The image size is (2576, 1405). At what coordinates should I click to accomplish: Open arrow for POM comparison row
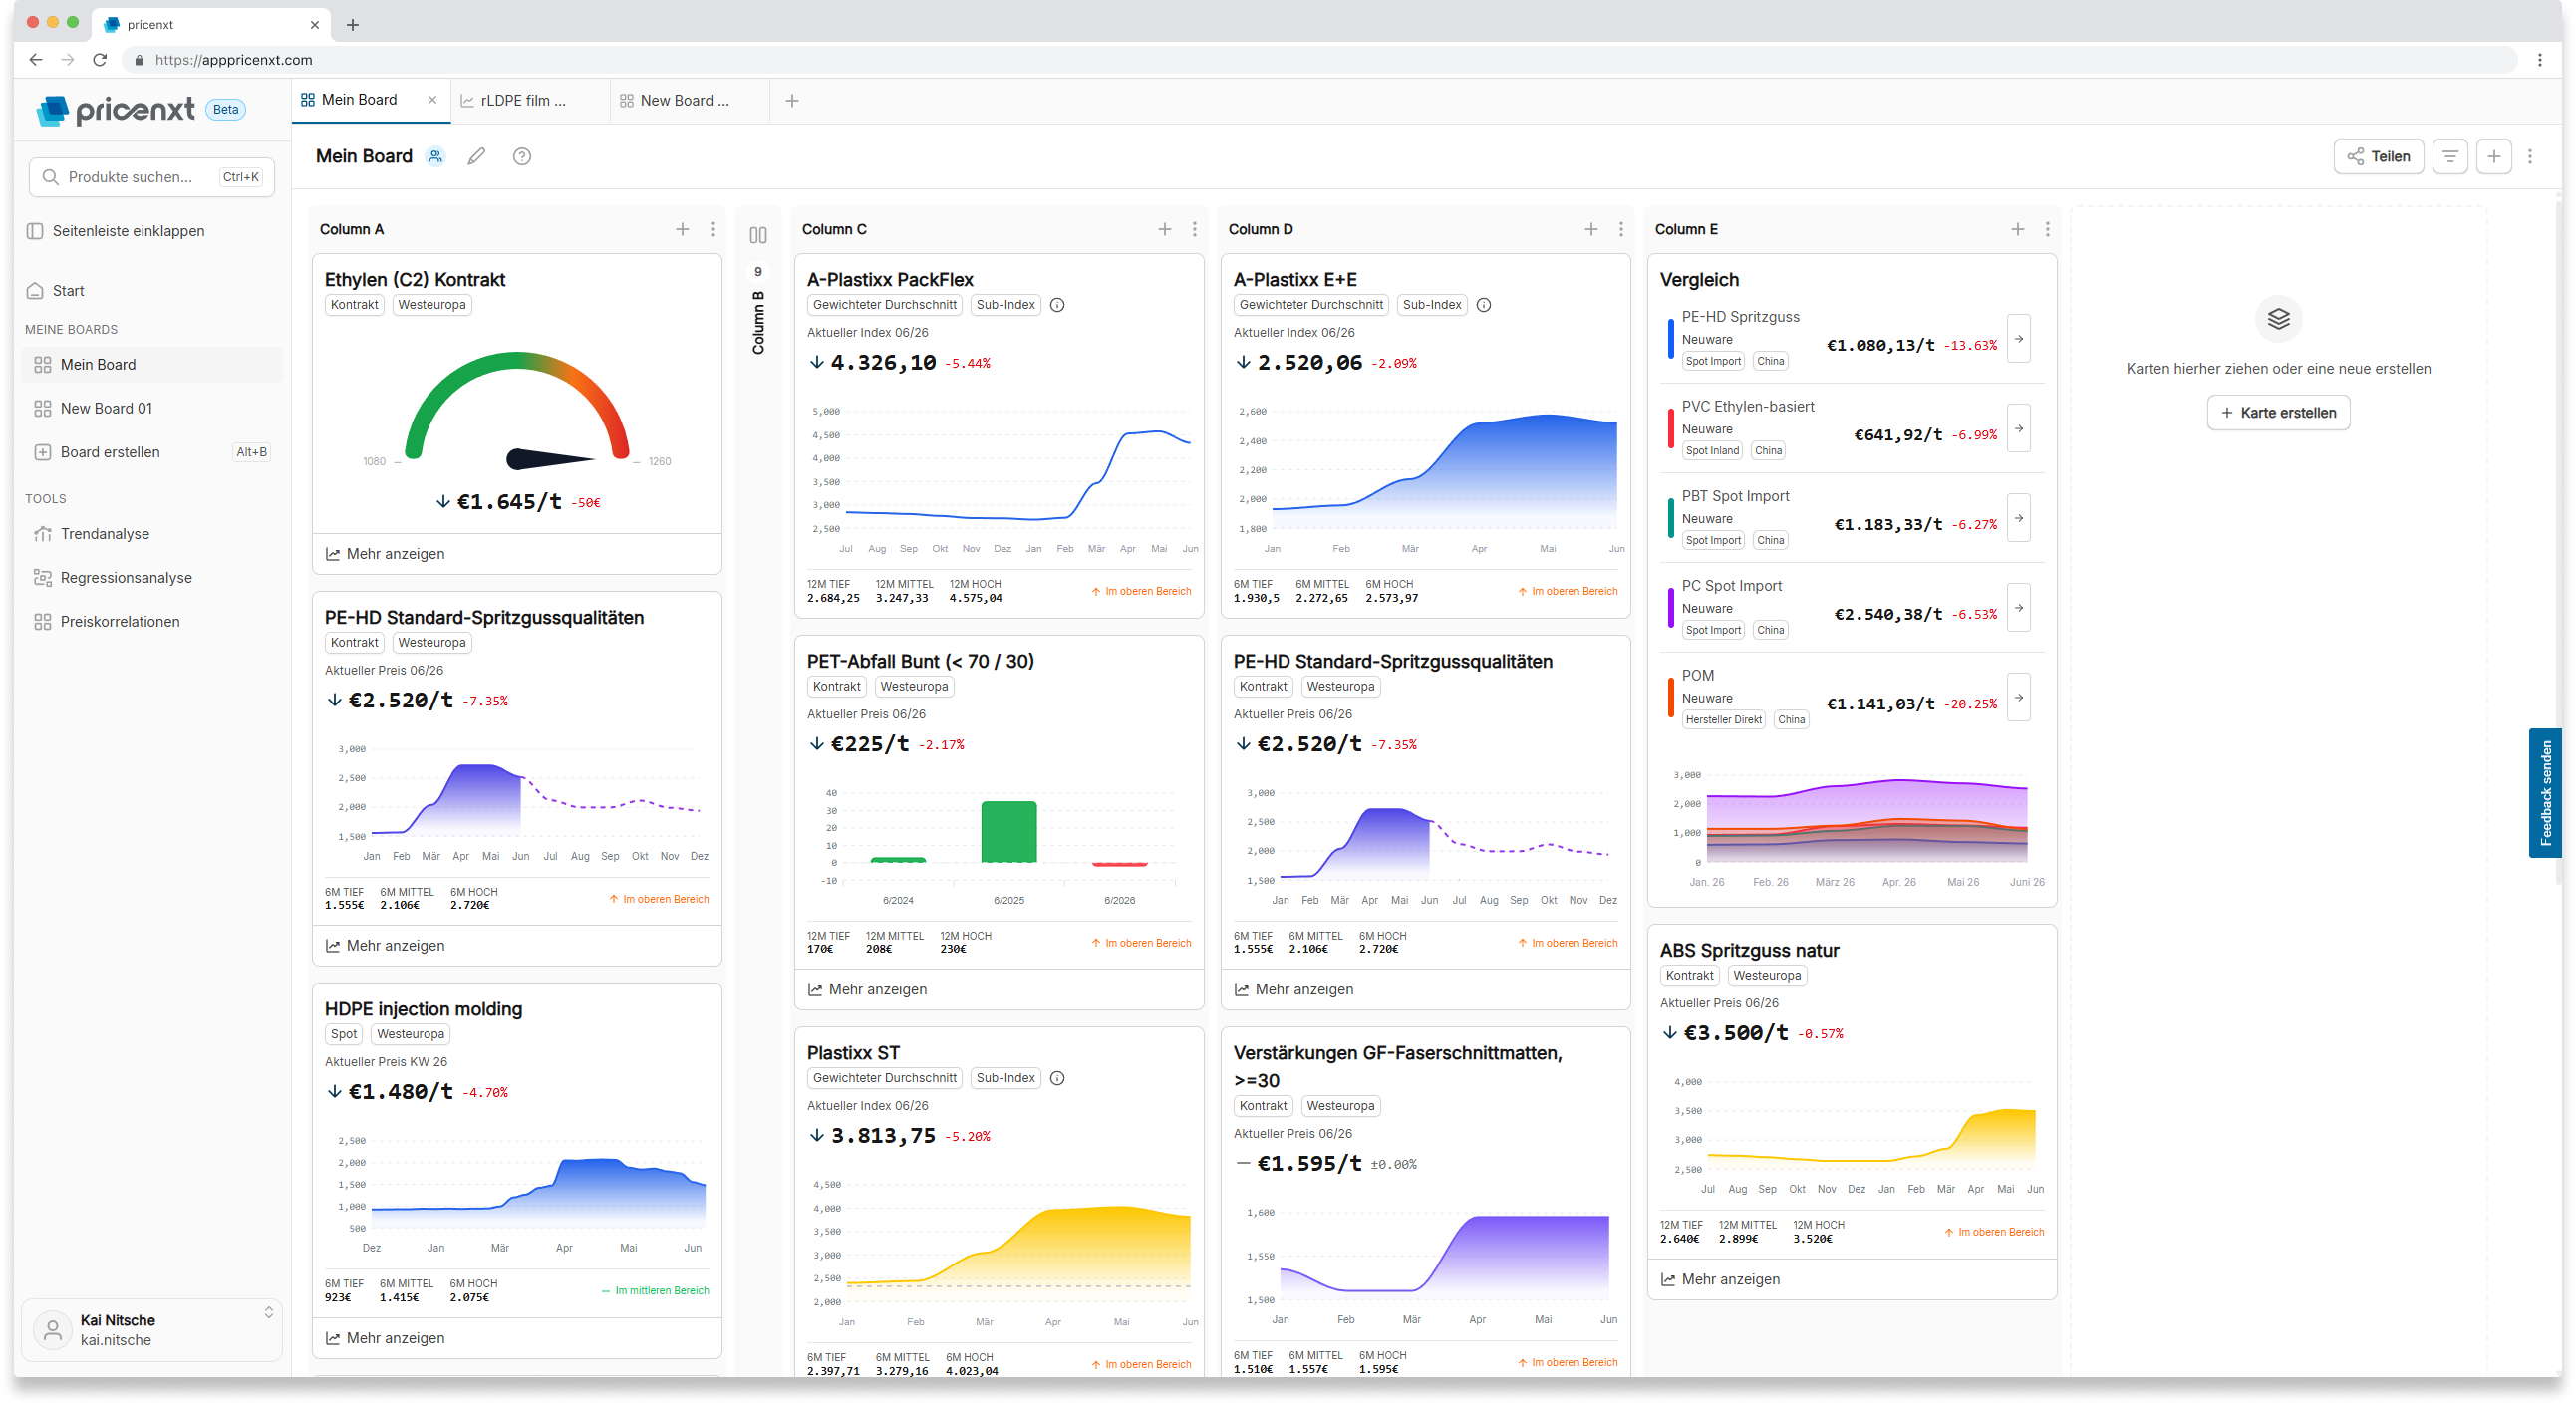2019,698
